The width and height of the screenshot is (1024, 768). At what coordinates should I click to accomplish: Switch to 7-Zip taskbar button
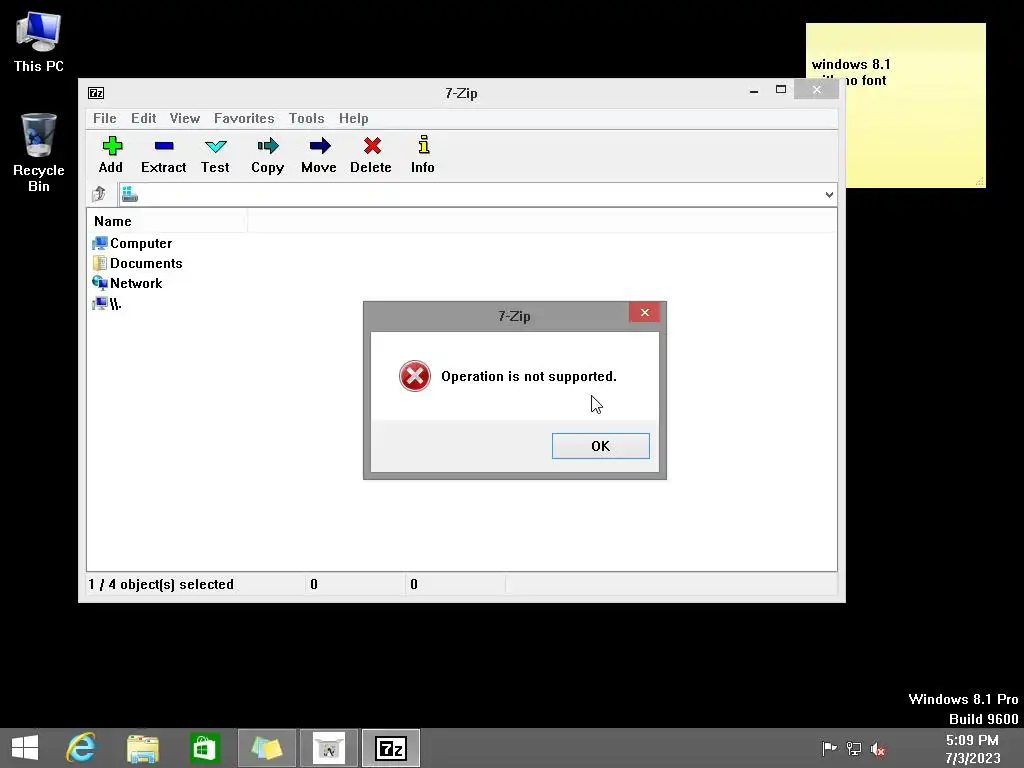[x=391, y=748]
